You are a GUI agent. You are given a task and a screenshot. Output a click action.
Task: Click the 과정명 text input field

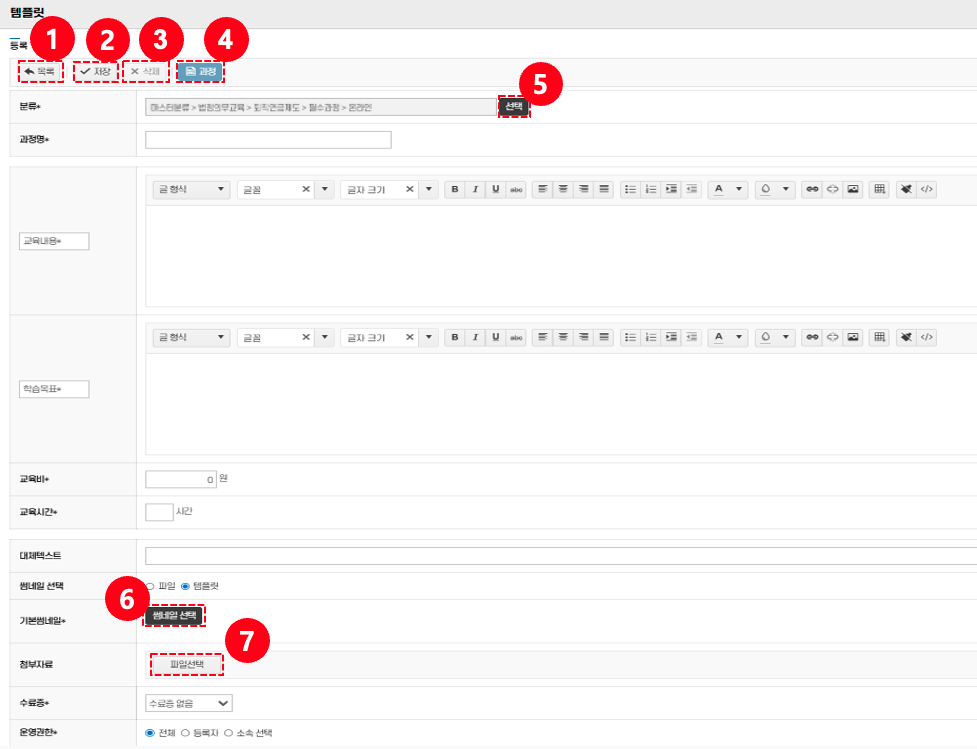pyautogui.click(x=268, y=140)
